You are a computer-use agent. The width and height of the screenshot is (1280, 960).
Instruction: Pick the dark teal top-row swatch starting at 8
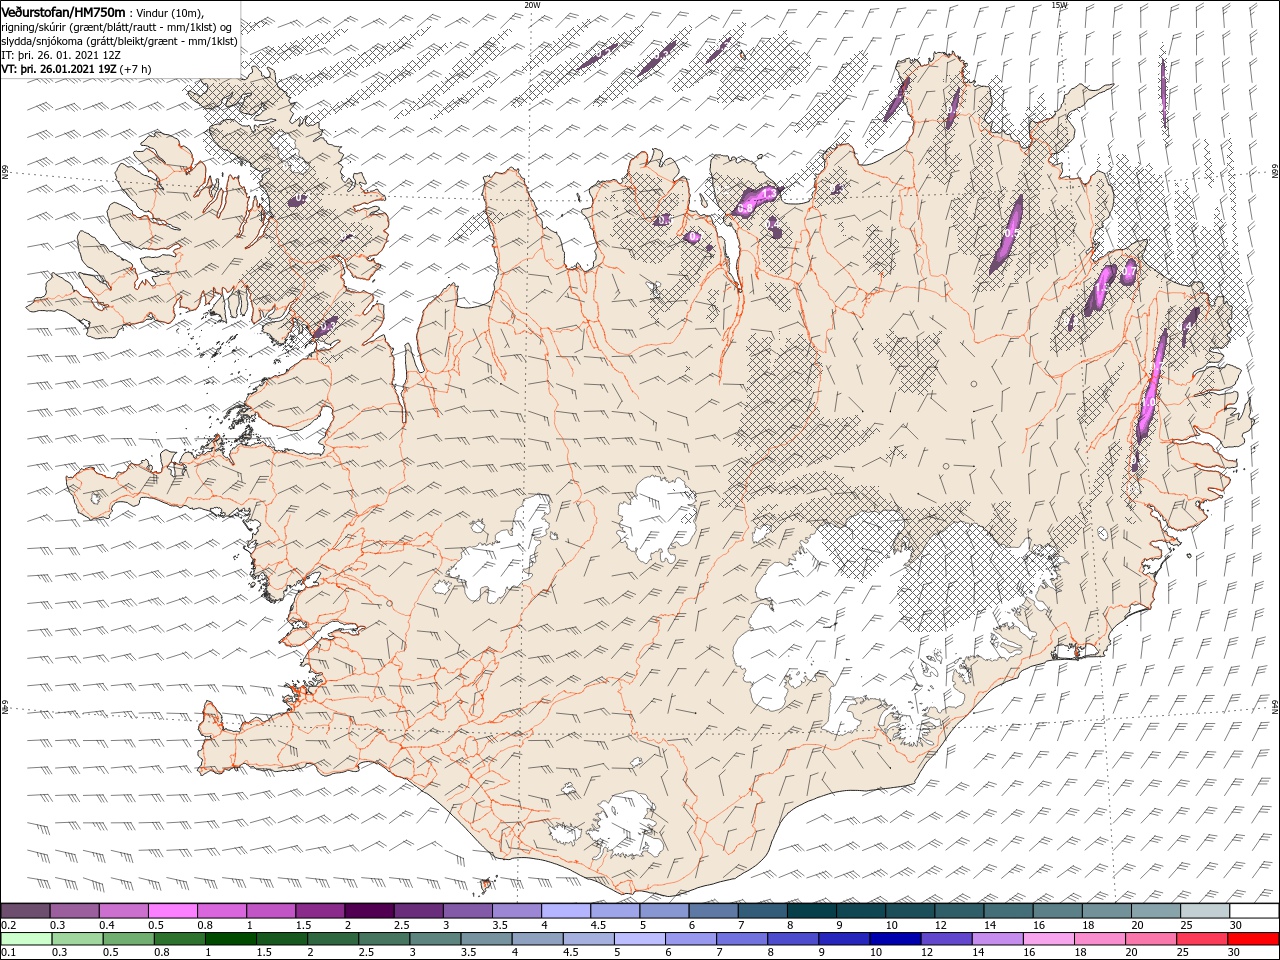tap(812, 911)
